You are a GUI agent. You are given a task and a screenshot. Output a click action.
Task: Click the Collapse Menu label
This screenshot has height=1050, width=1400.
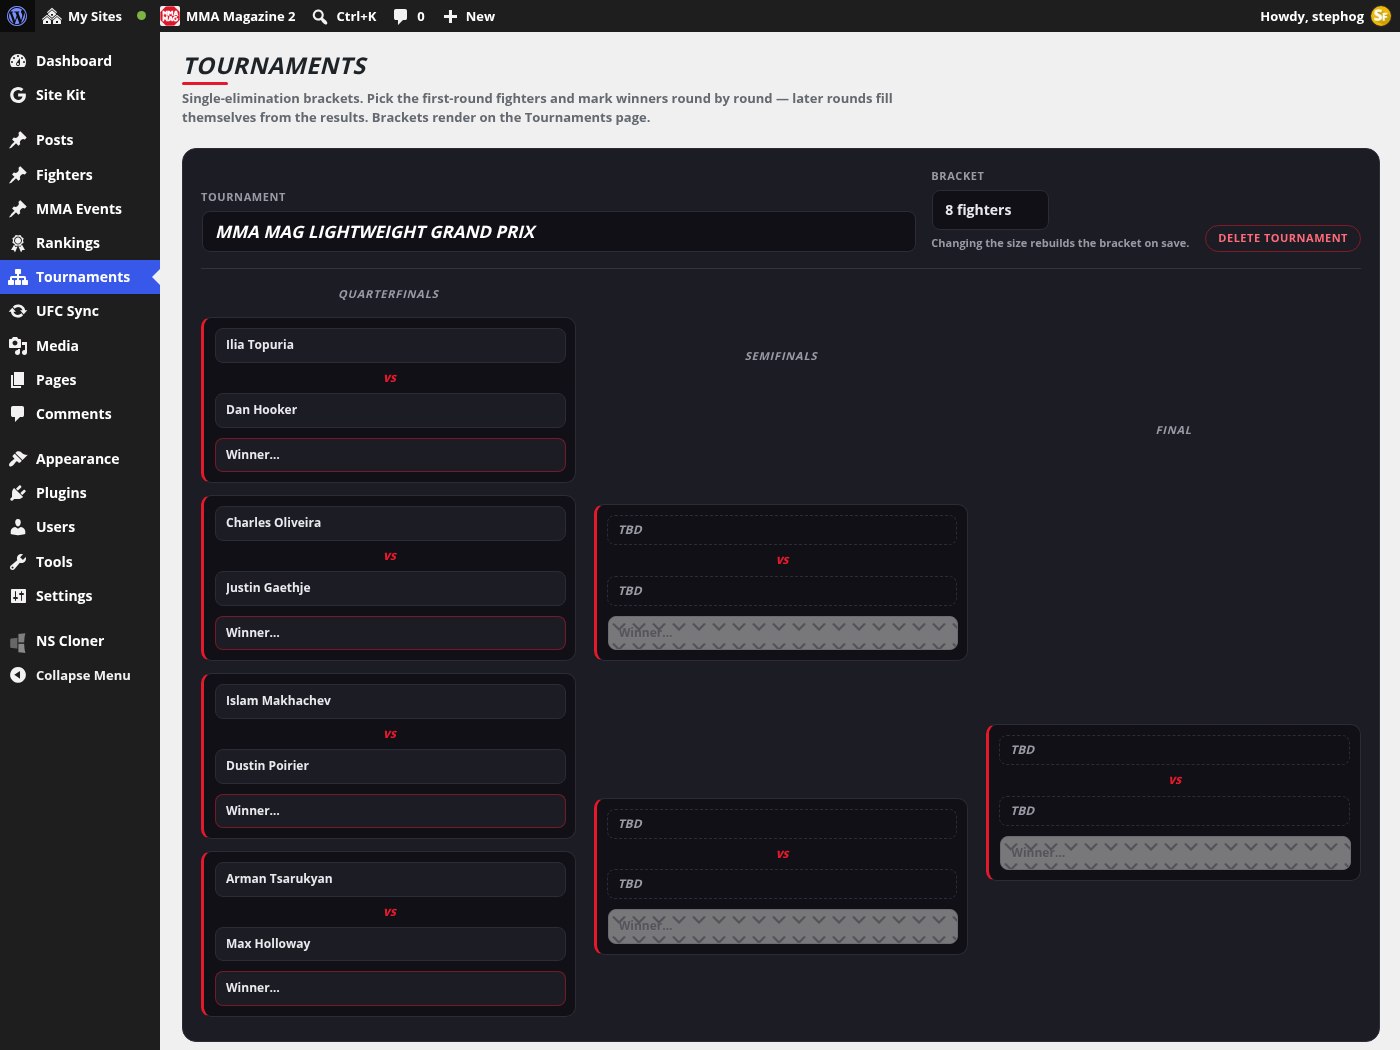(x=83, y=676)
